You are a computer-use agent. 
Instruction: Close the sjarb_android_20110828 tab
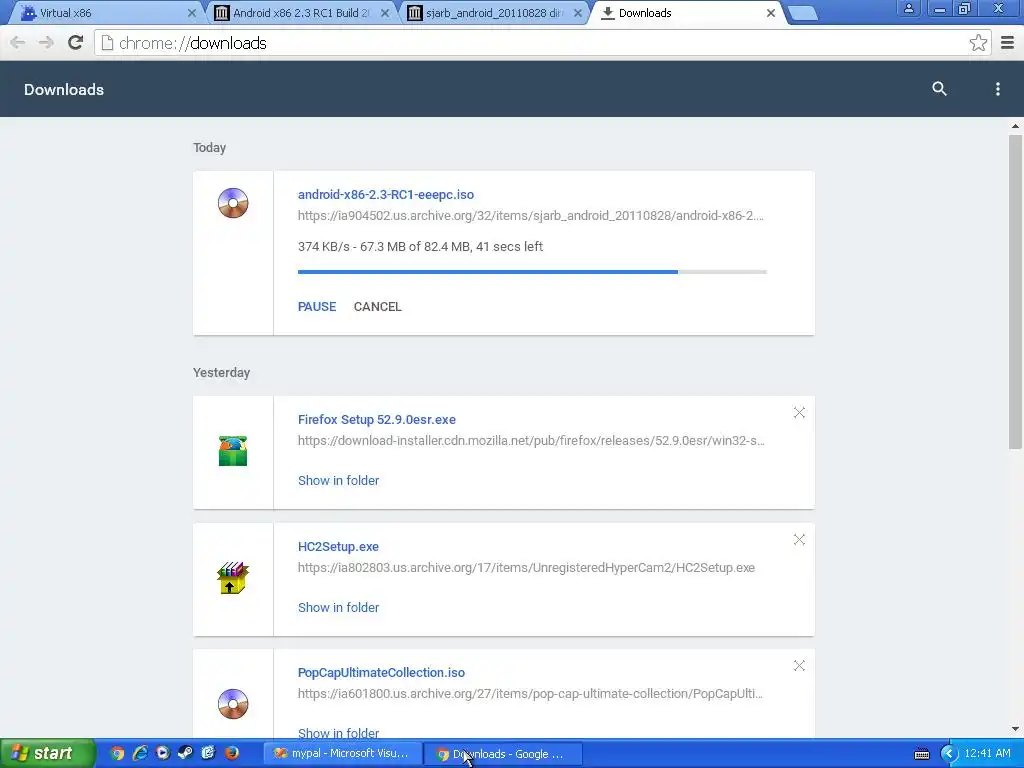(577, 13)
